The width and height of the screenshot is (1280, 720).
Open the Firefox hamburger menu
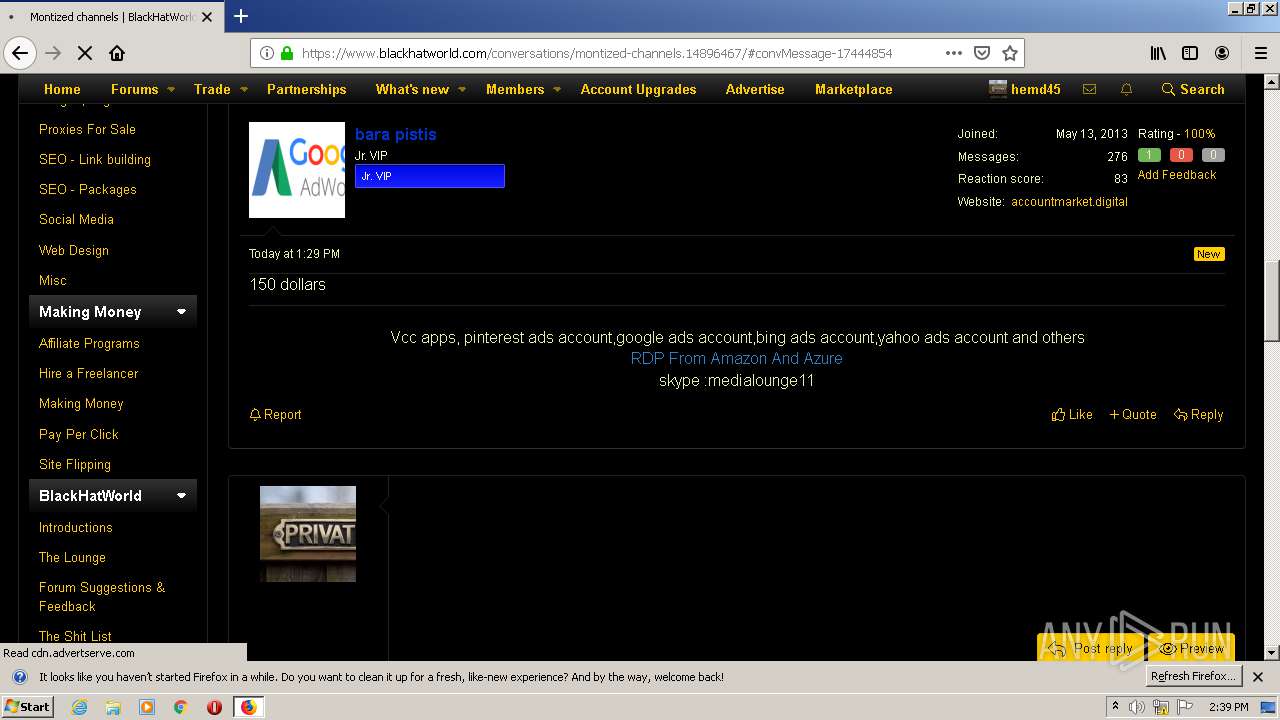(x=1261, y=53)
